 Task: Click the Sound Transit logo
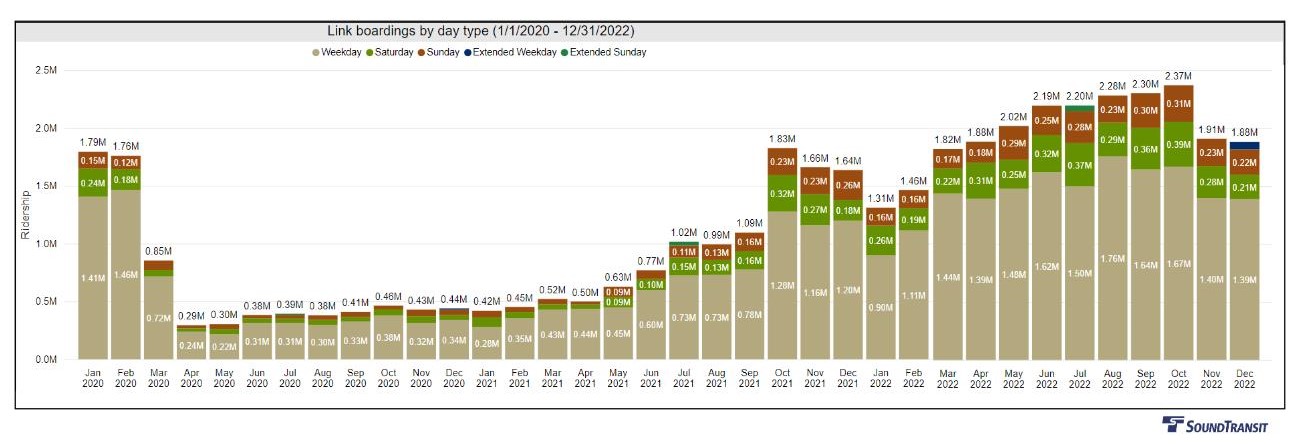click(1214, 425)
